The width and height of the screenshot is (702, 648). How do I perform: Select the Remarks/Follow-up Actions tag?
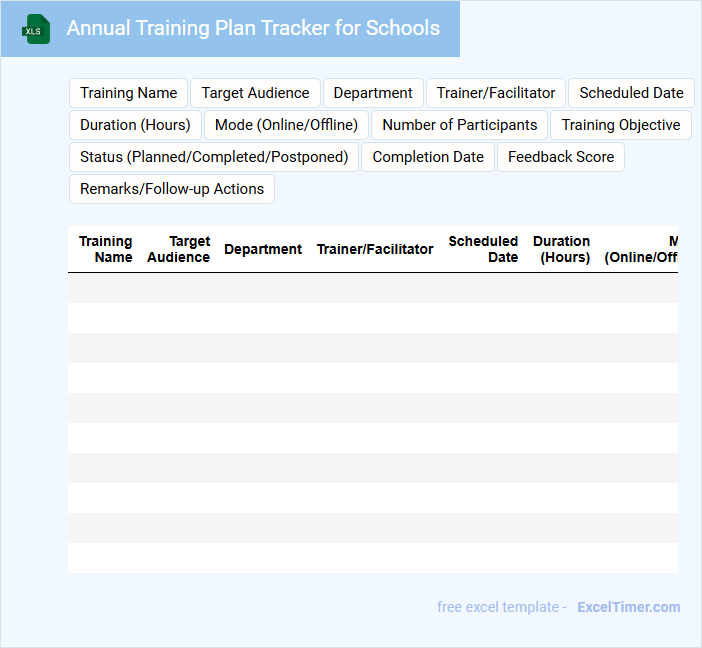point(172,189)
